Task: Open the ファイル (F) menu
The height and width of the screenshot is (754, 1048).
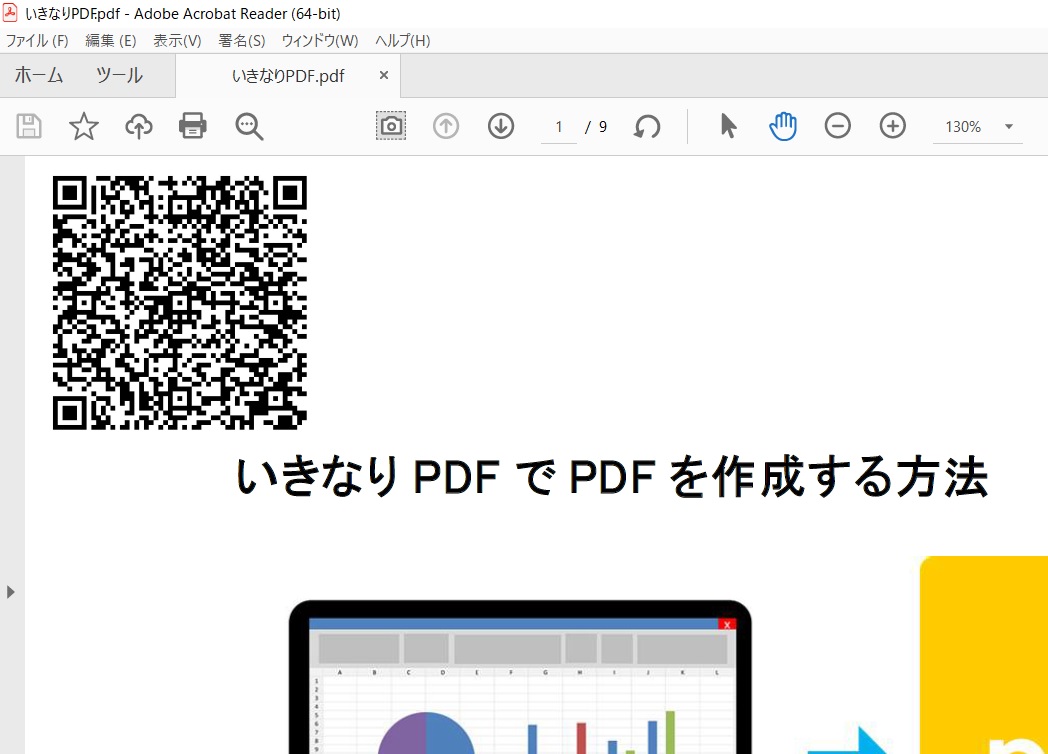Action: pos(37,41)
